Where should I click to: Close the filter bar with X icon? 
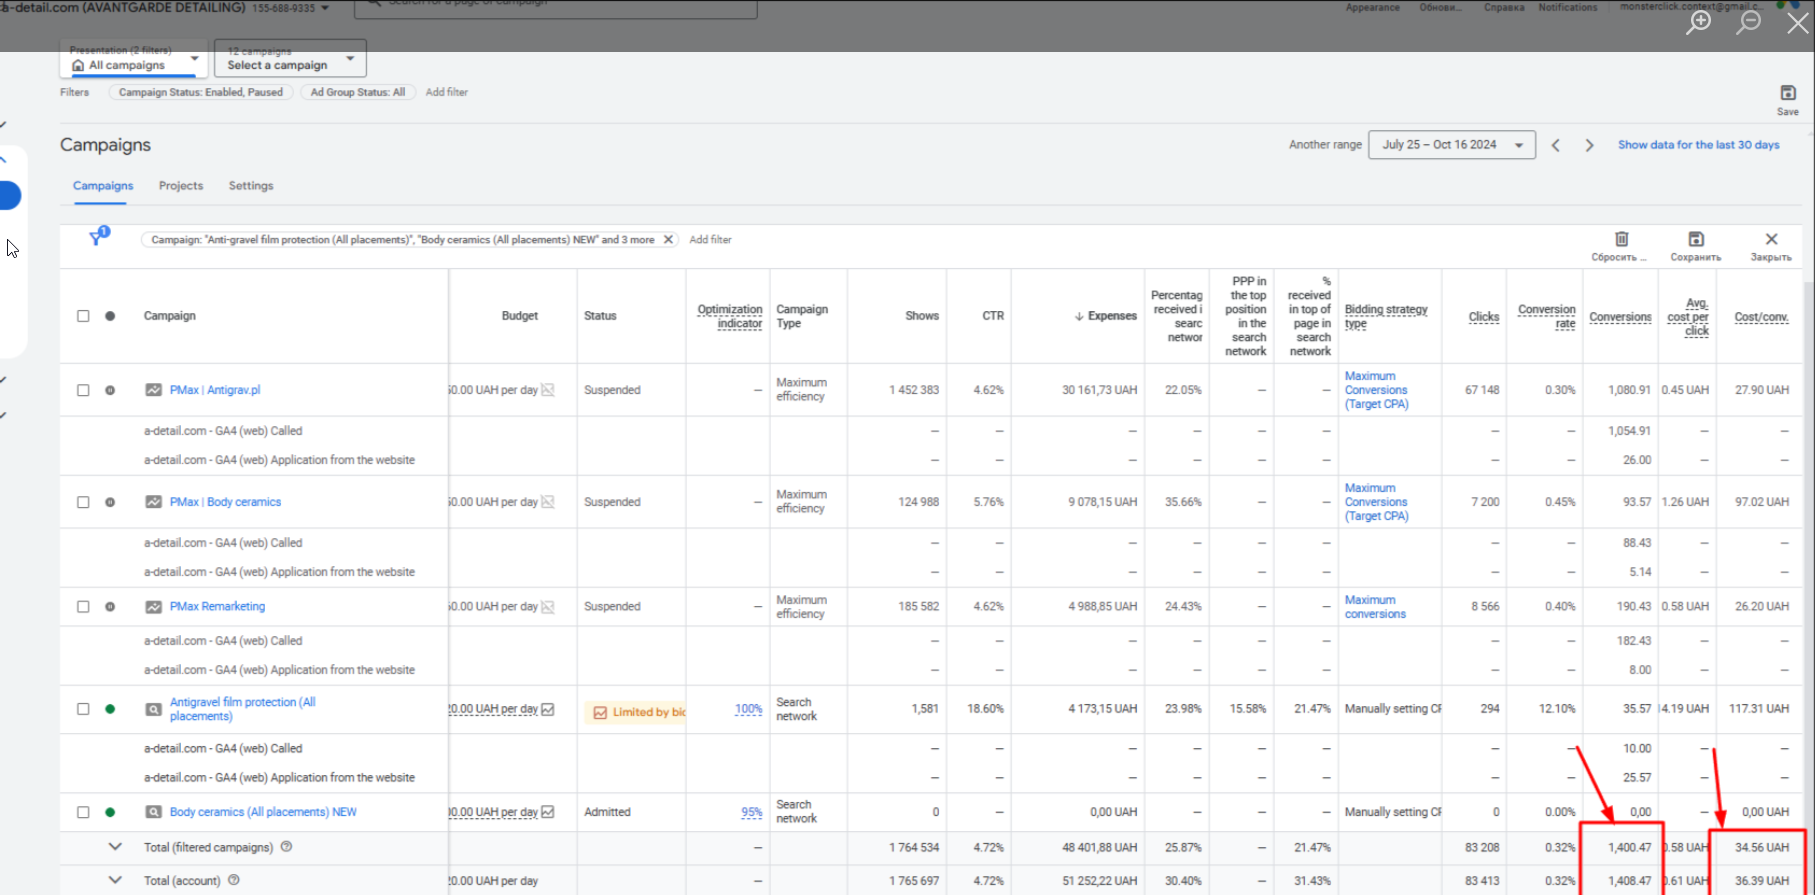click(x=1770, y=239)
